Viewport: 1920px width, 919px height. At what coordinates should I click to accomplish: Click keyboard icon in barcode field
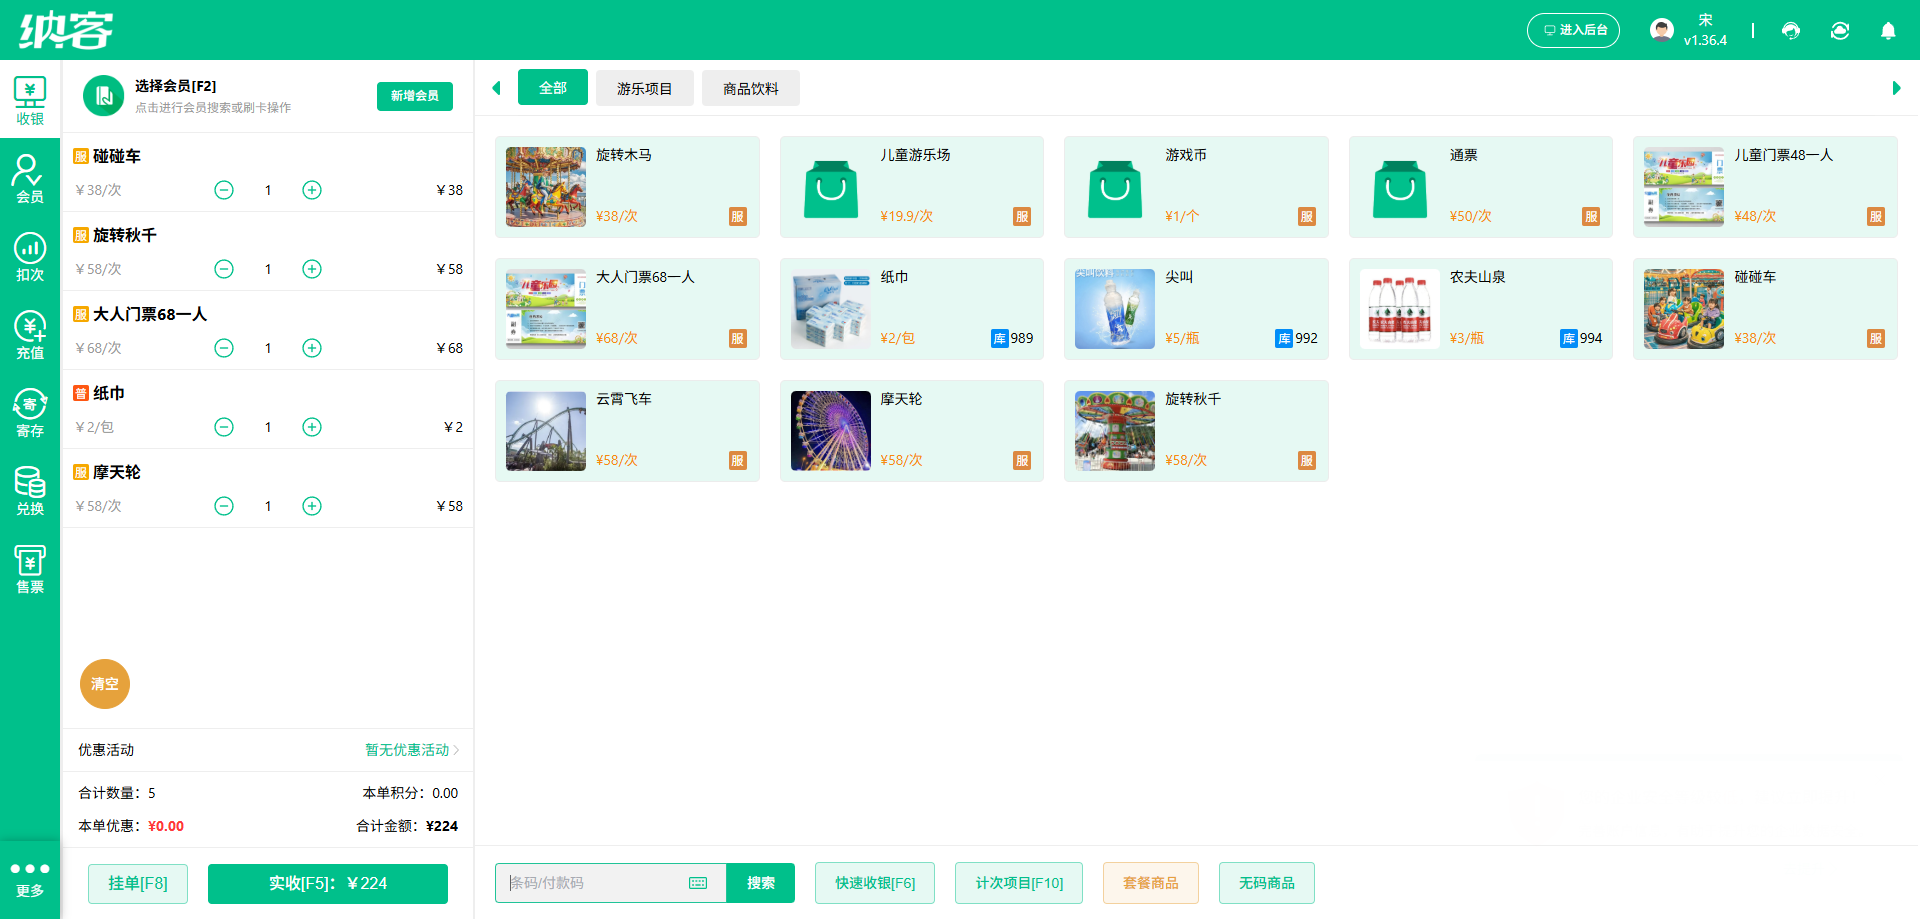tap(698, 883)
